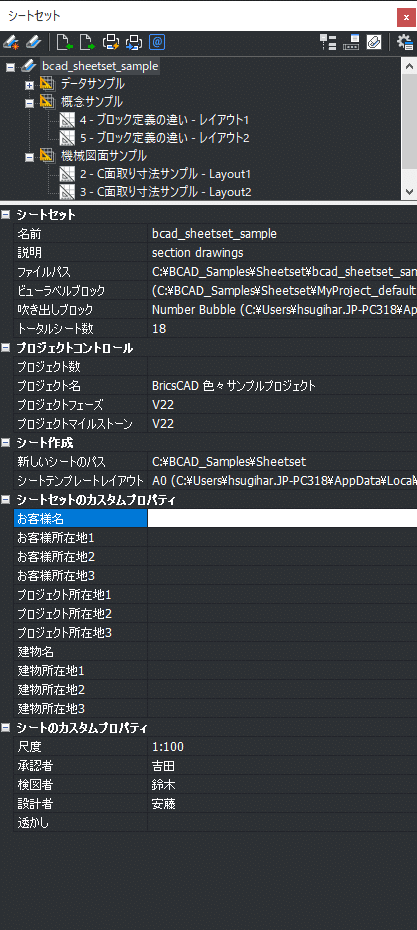Click the ビューラベルブロック value field

282,291
